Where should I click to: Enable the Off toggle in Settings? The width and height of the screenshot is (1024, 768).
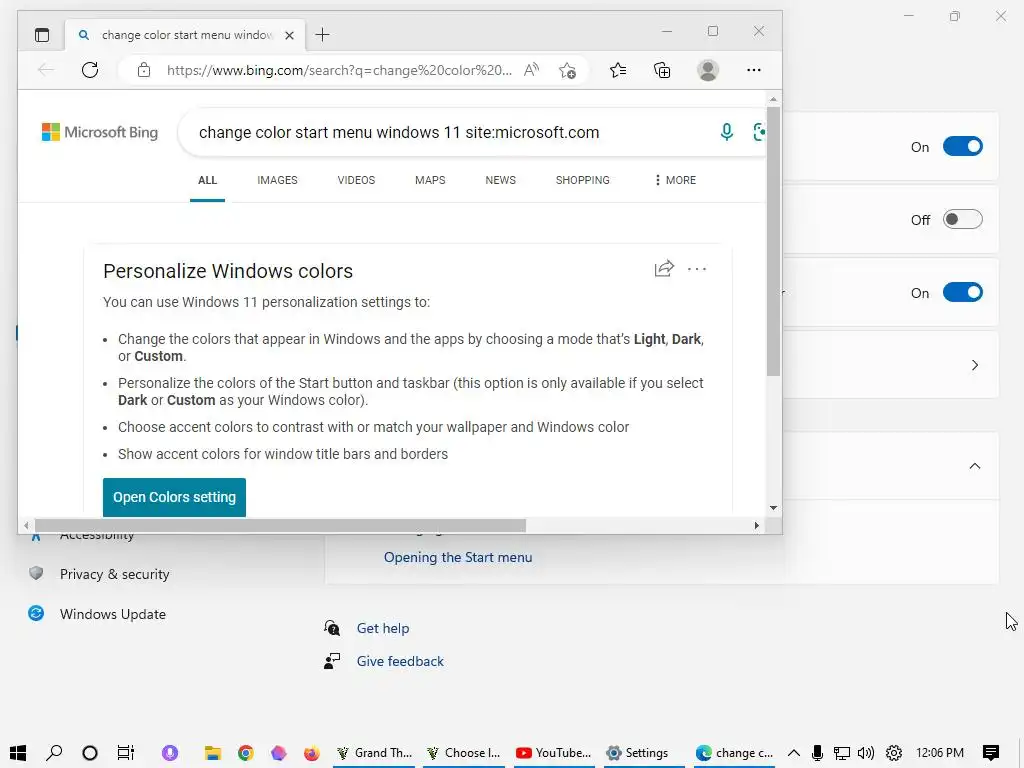(x=963, y=219)
